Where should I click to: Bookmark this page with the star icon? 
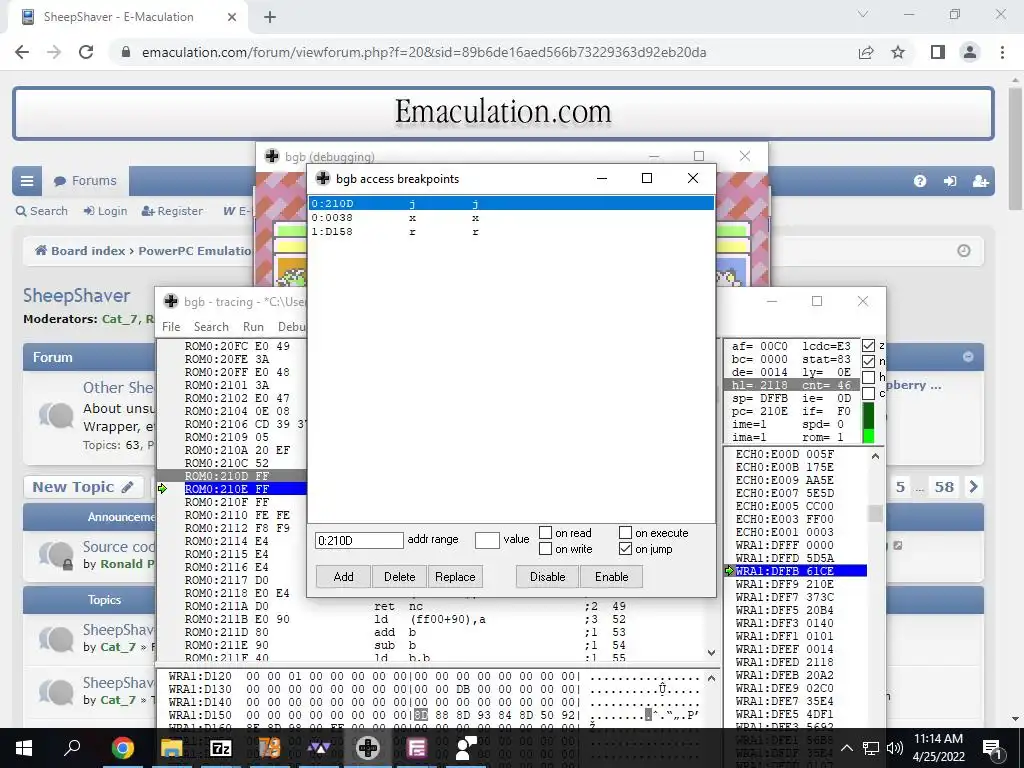[898, 52]
